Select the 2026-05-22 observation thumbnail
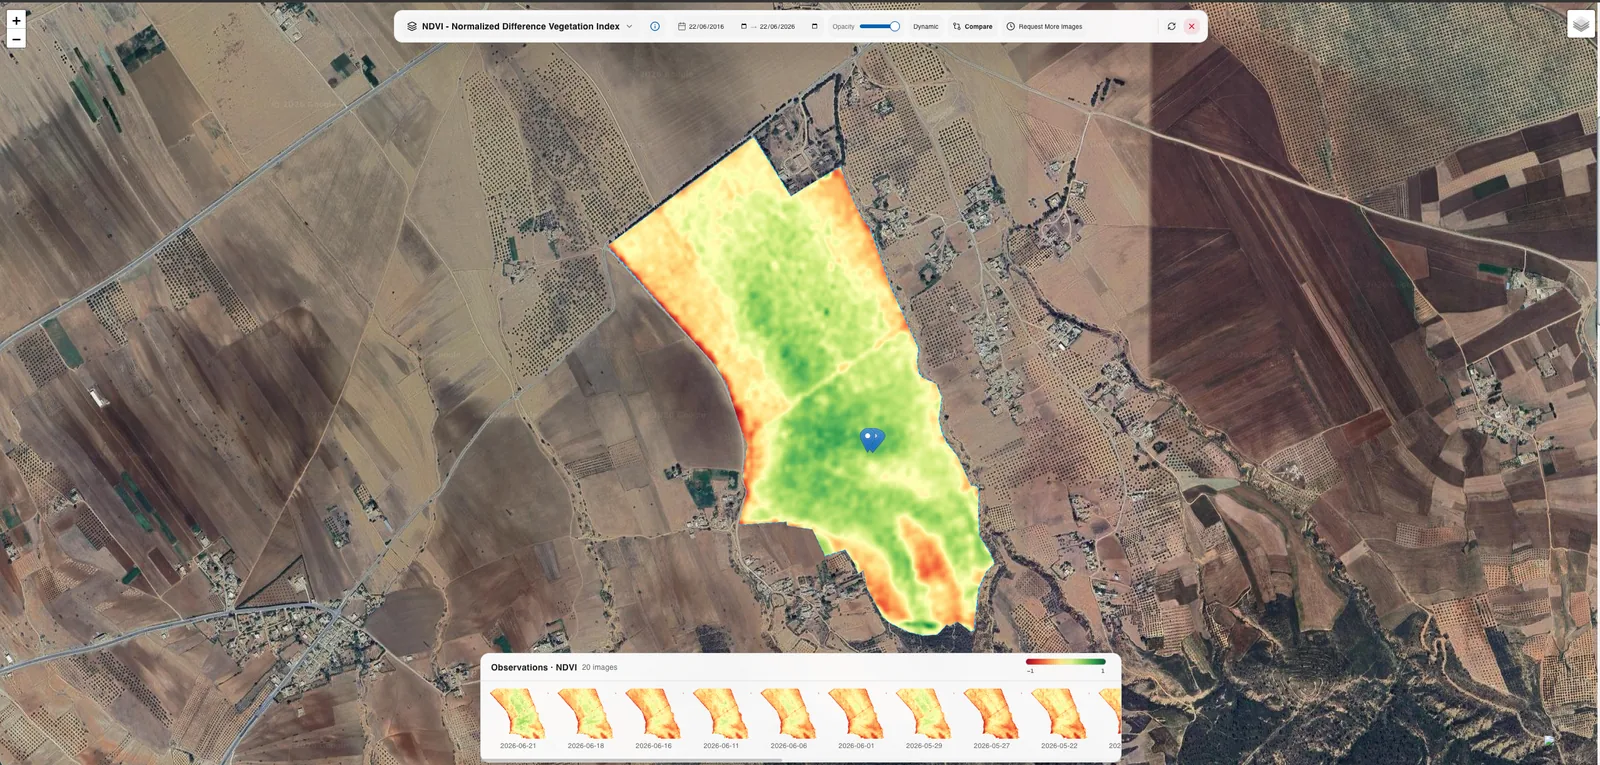This screenshot has width=1600, height=765. 1059,713
